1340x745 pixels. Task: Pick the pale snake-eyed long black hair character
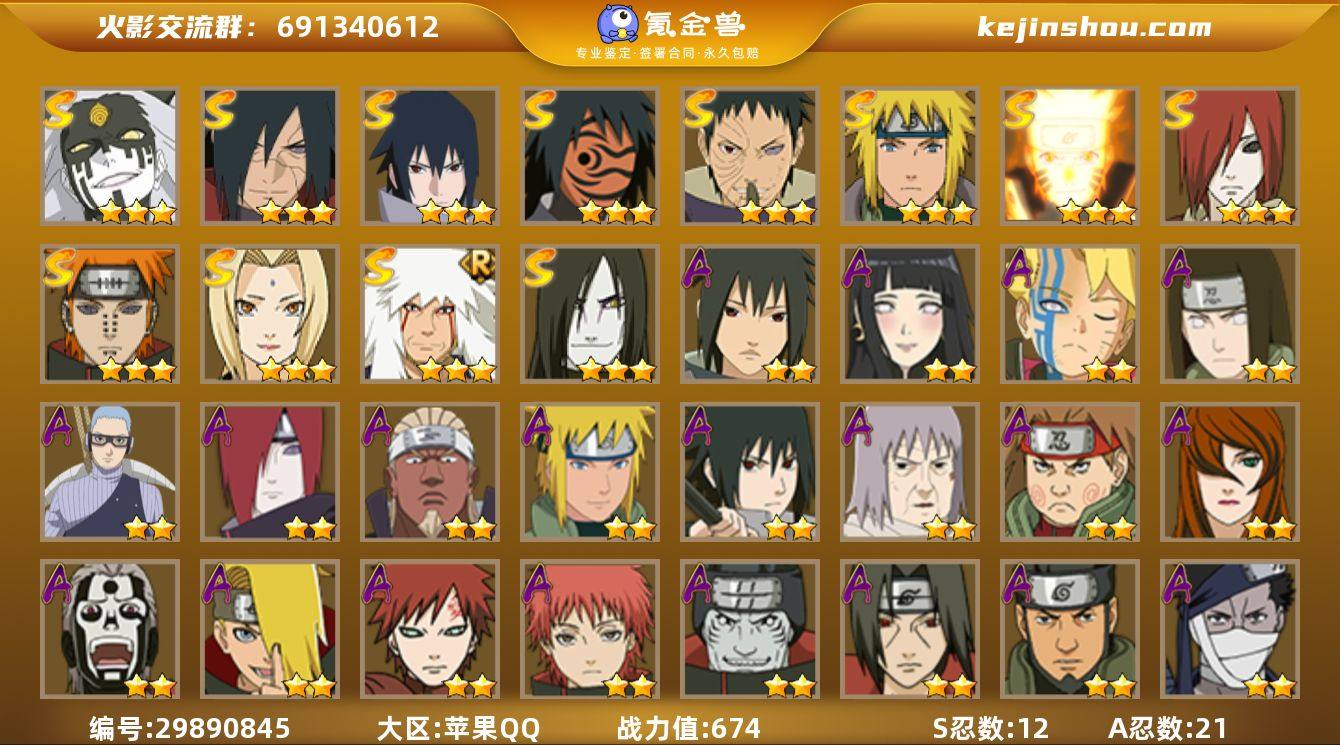click(x=589, y=314)
